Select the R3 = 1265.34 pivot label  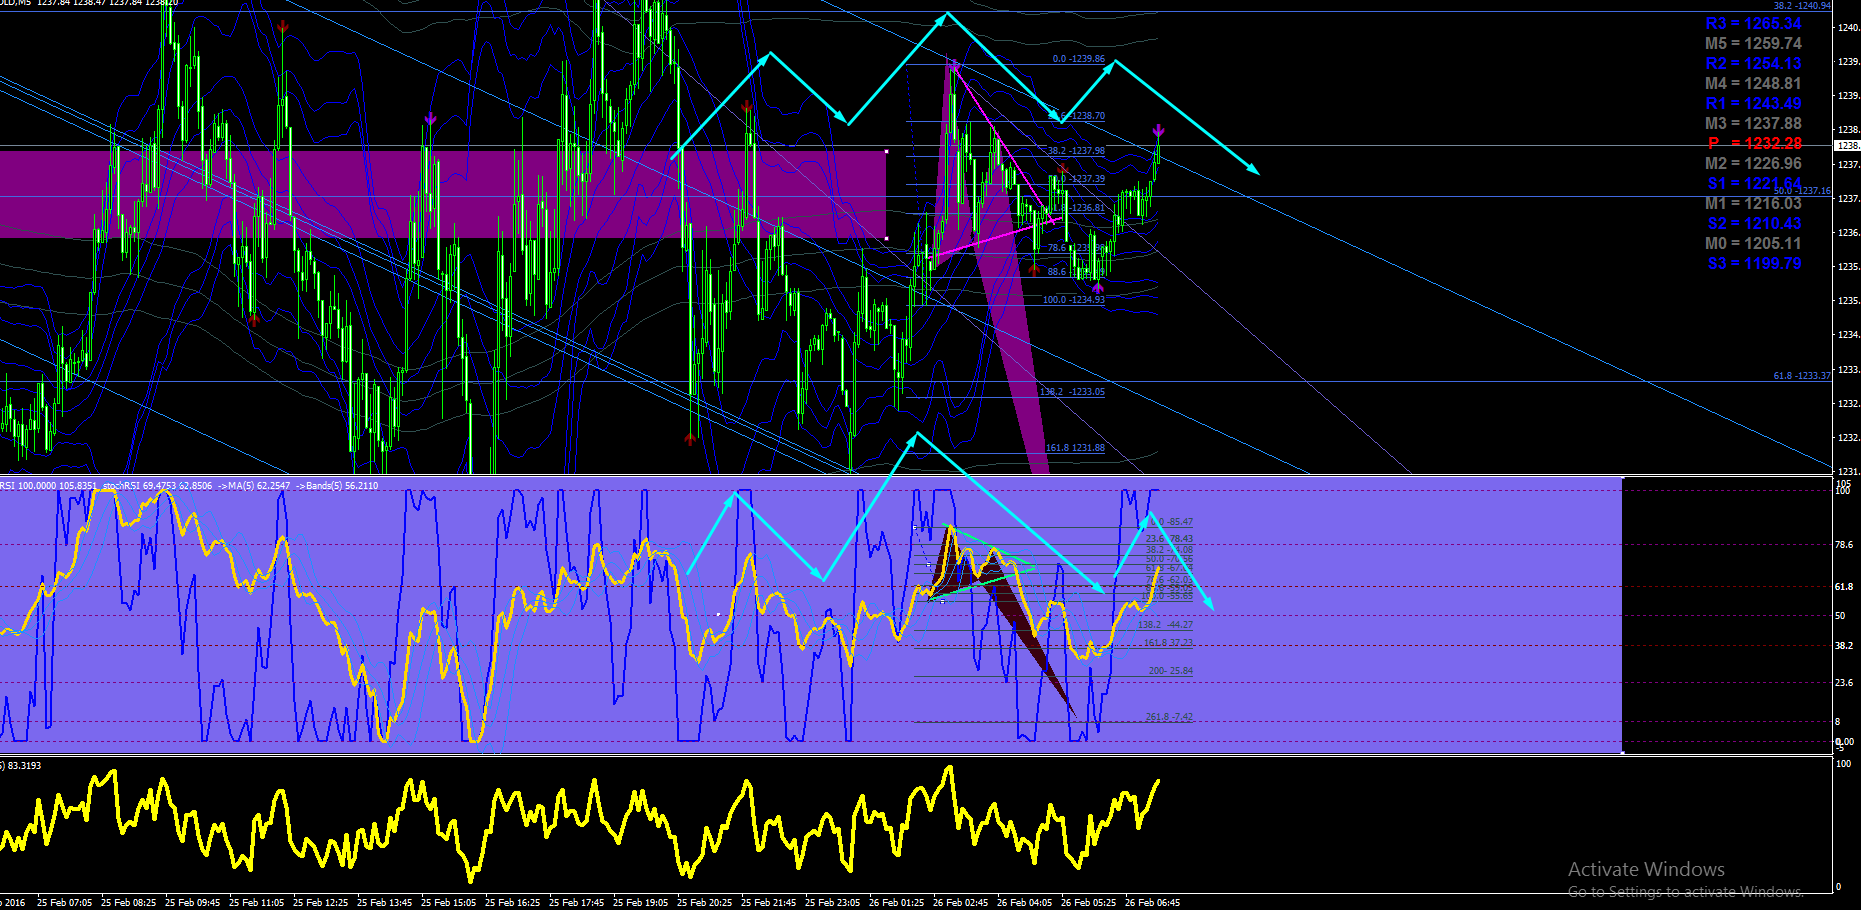(1753, 24)
